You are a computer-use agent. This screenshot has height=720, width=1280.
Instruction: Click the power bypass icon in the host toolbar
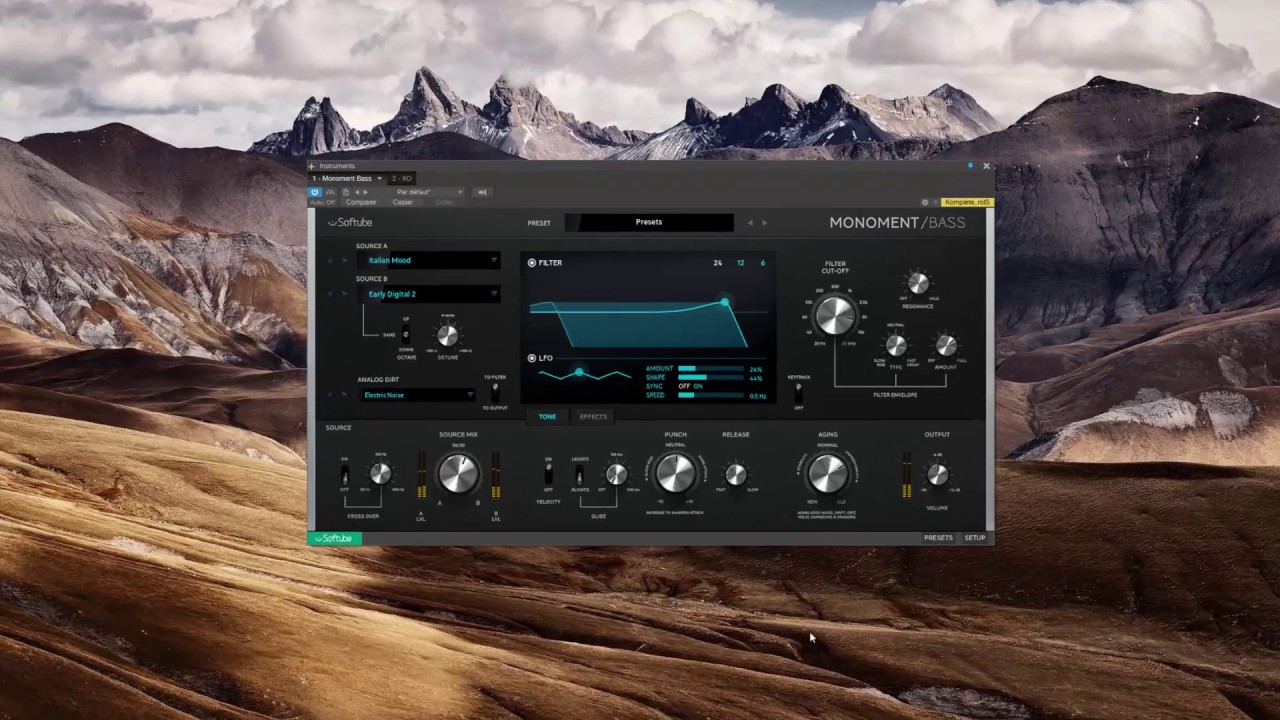(314, 192)
